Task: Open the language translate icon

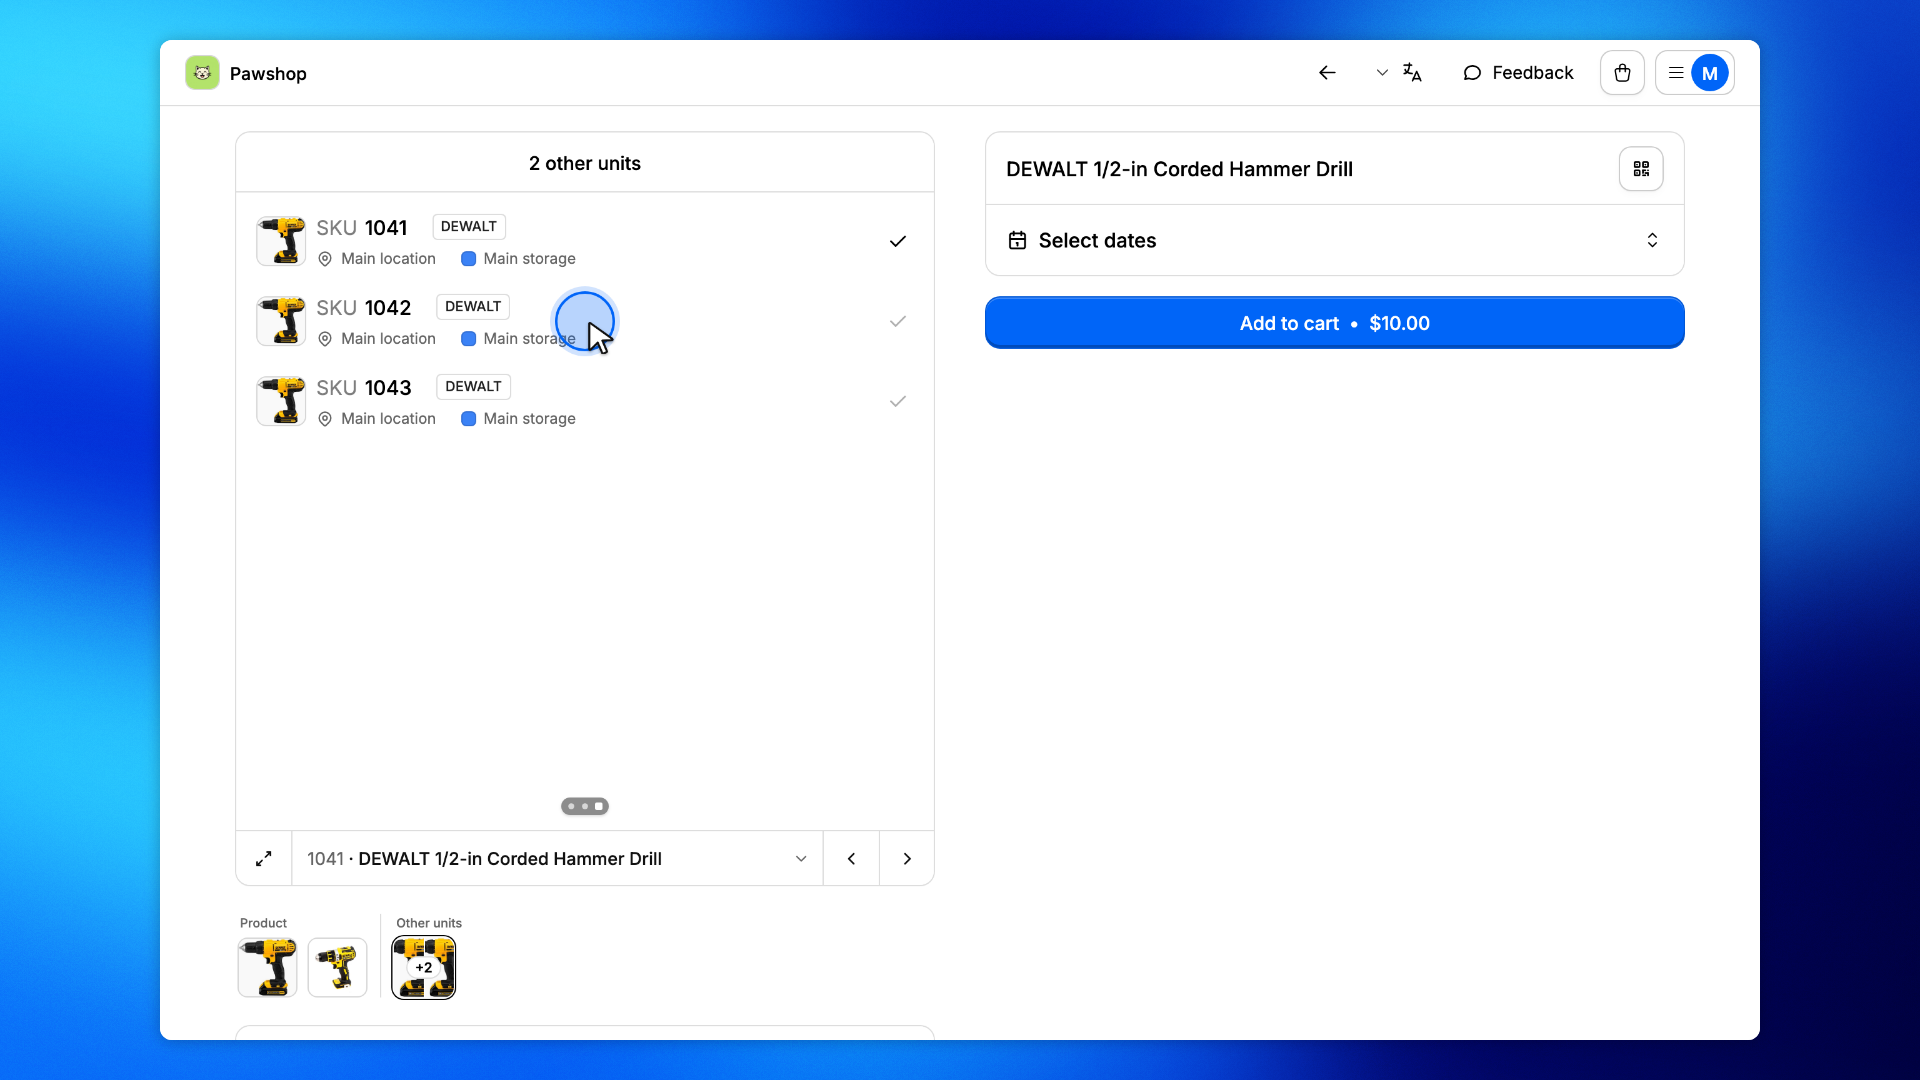Action: 1412,73
